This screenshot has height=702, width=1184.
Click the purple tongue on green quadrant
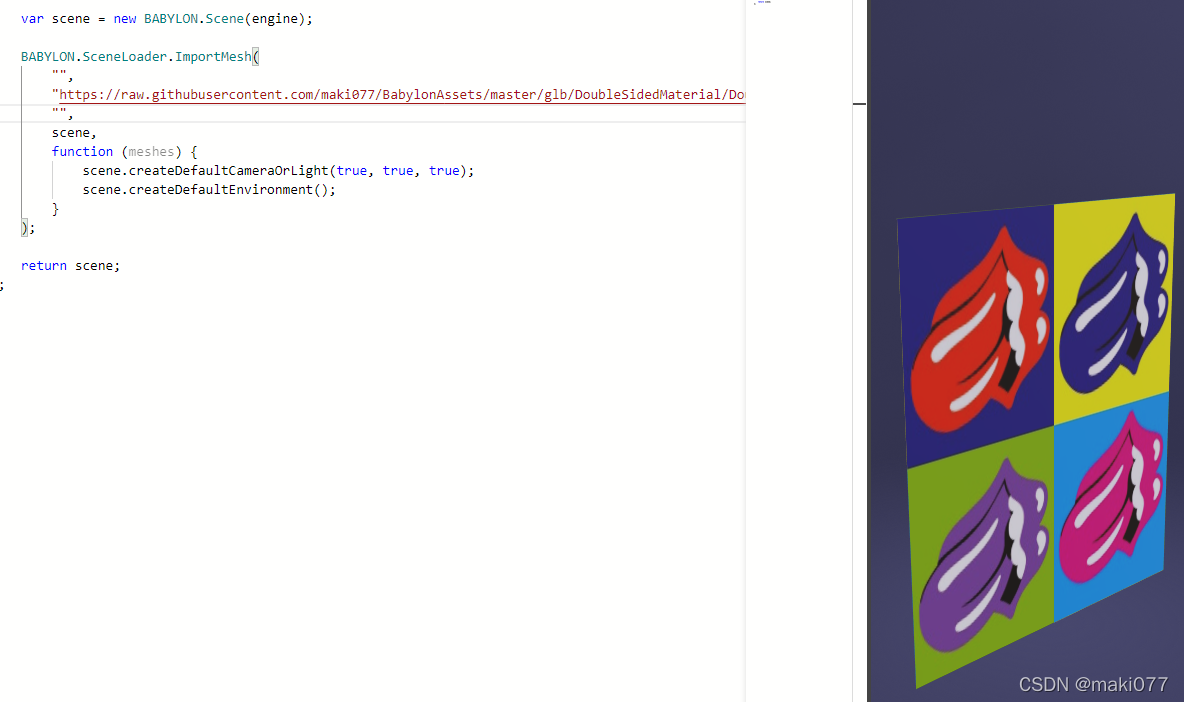tap(982, 555)
